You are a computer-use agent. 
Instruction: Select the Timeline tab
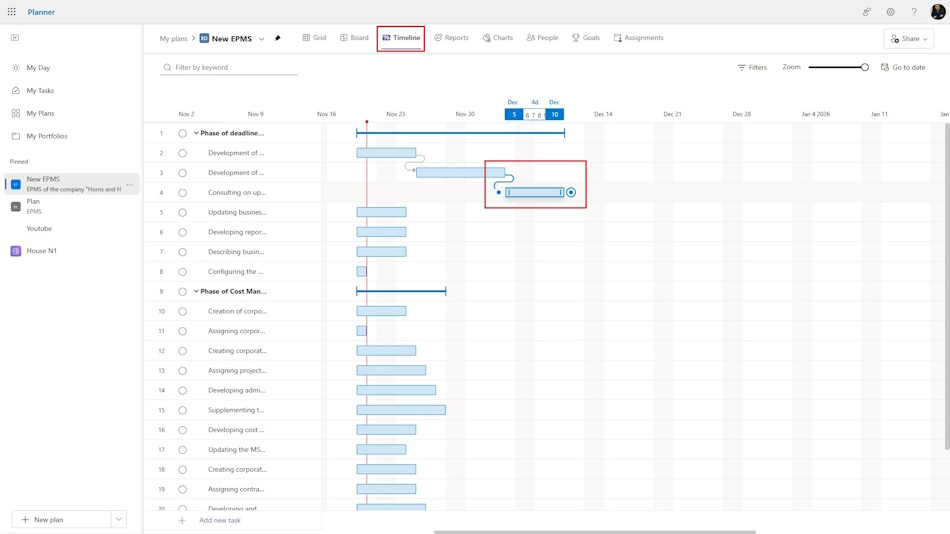coord(400,38)
